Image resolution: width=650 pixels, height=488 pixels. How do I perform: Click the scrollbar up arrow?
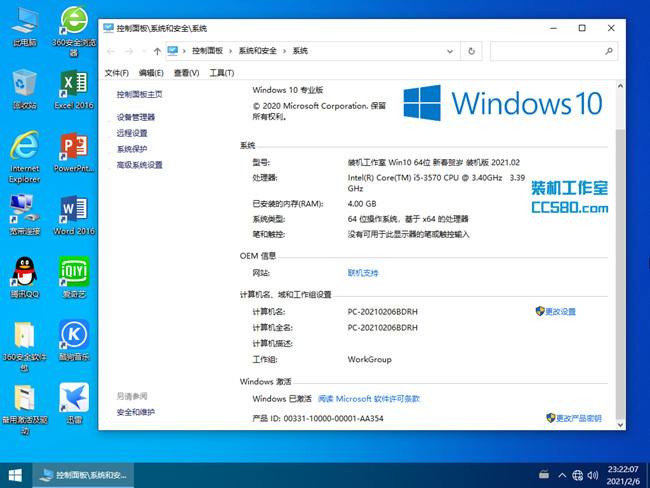620,86
